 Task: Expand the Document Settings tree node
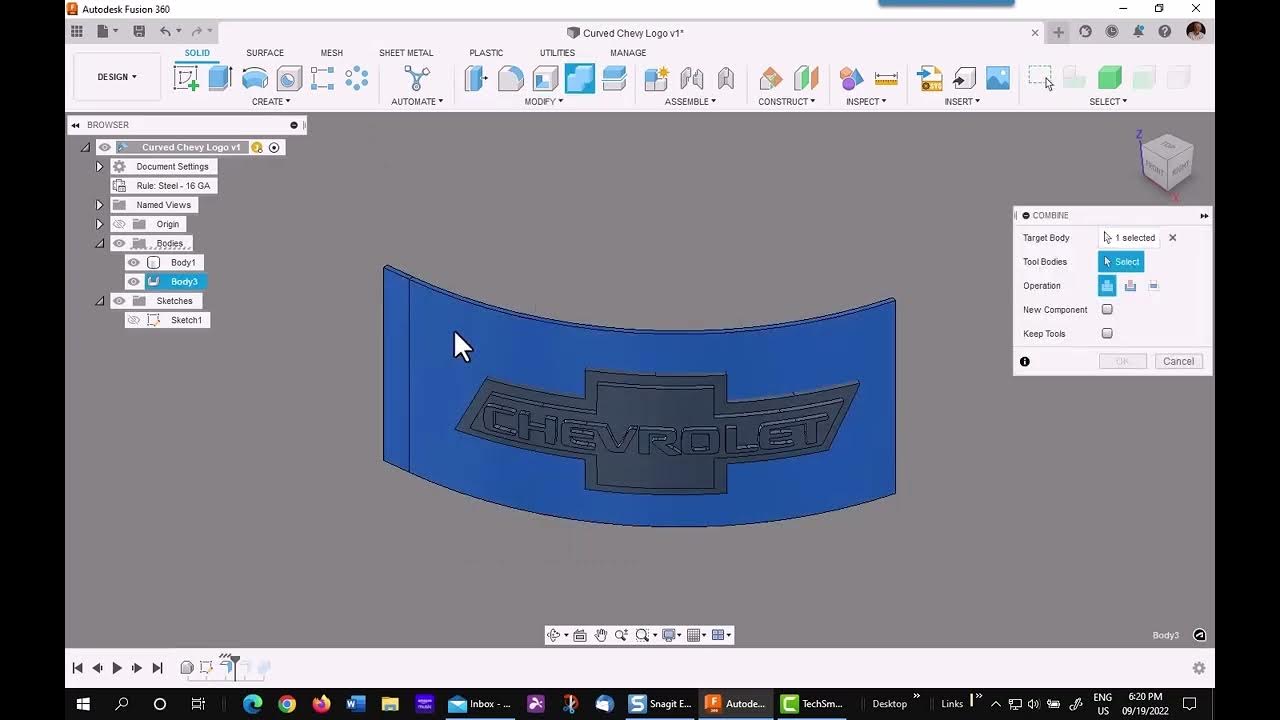coord(99,167)
